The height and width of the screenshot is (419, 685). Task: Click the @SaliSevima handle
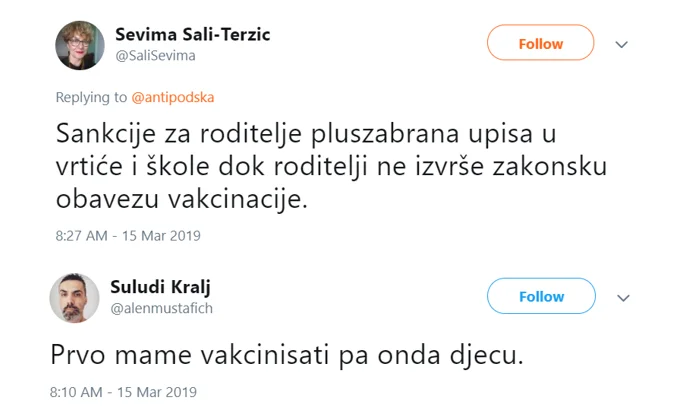155,56
